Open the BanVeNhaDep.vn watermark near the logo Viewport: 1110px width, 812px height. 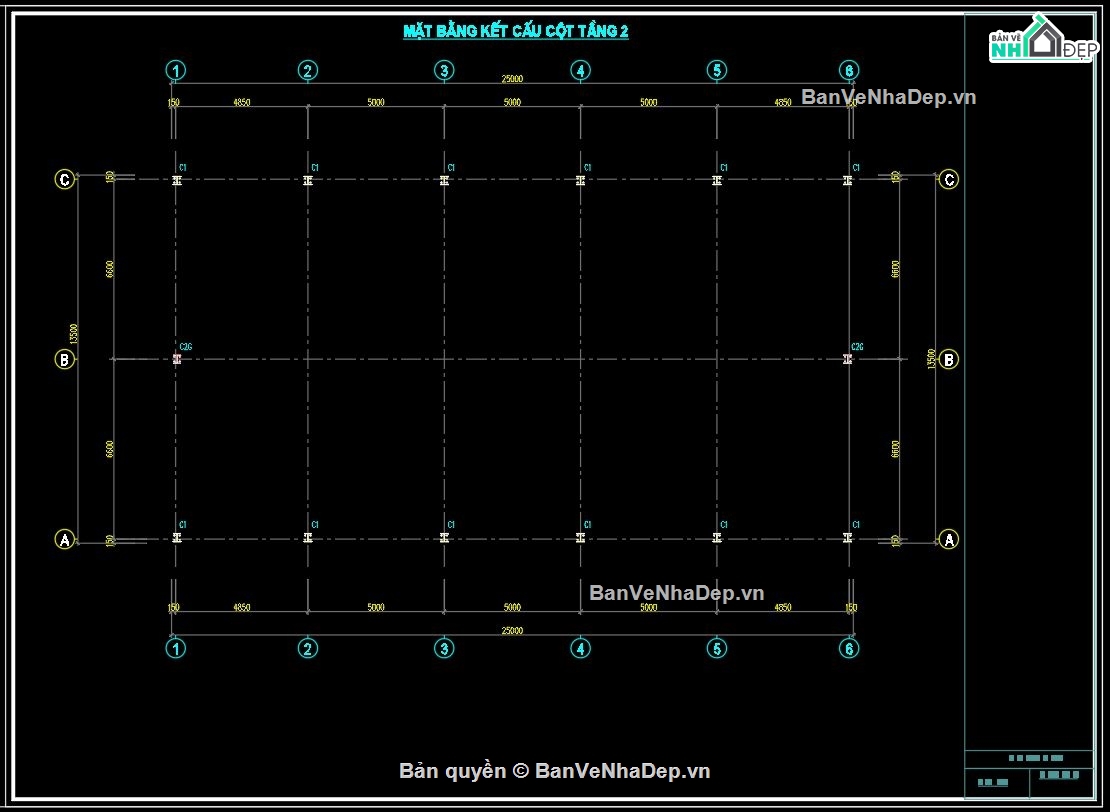[x=888, y=98]
